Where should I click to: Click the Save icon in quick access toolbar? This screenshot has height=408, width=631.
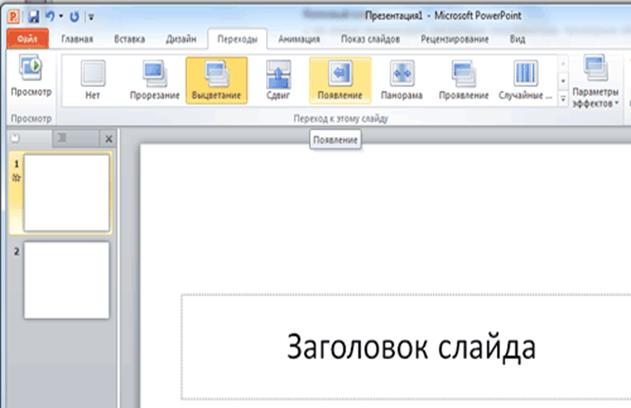[34, 16]
